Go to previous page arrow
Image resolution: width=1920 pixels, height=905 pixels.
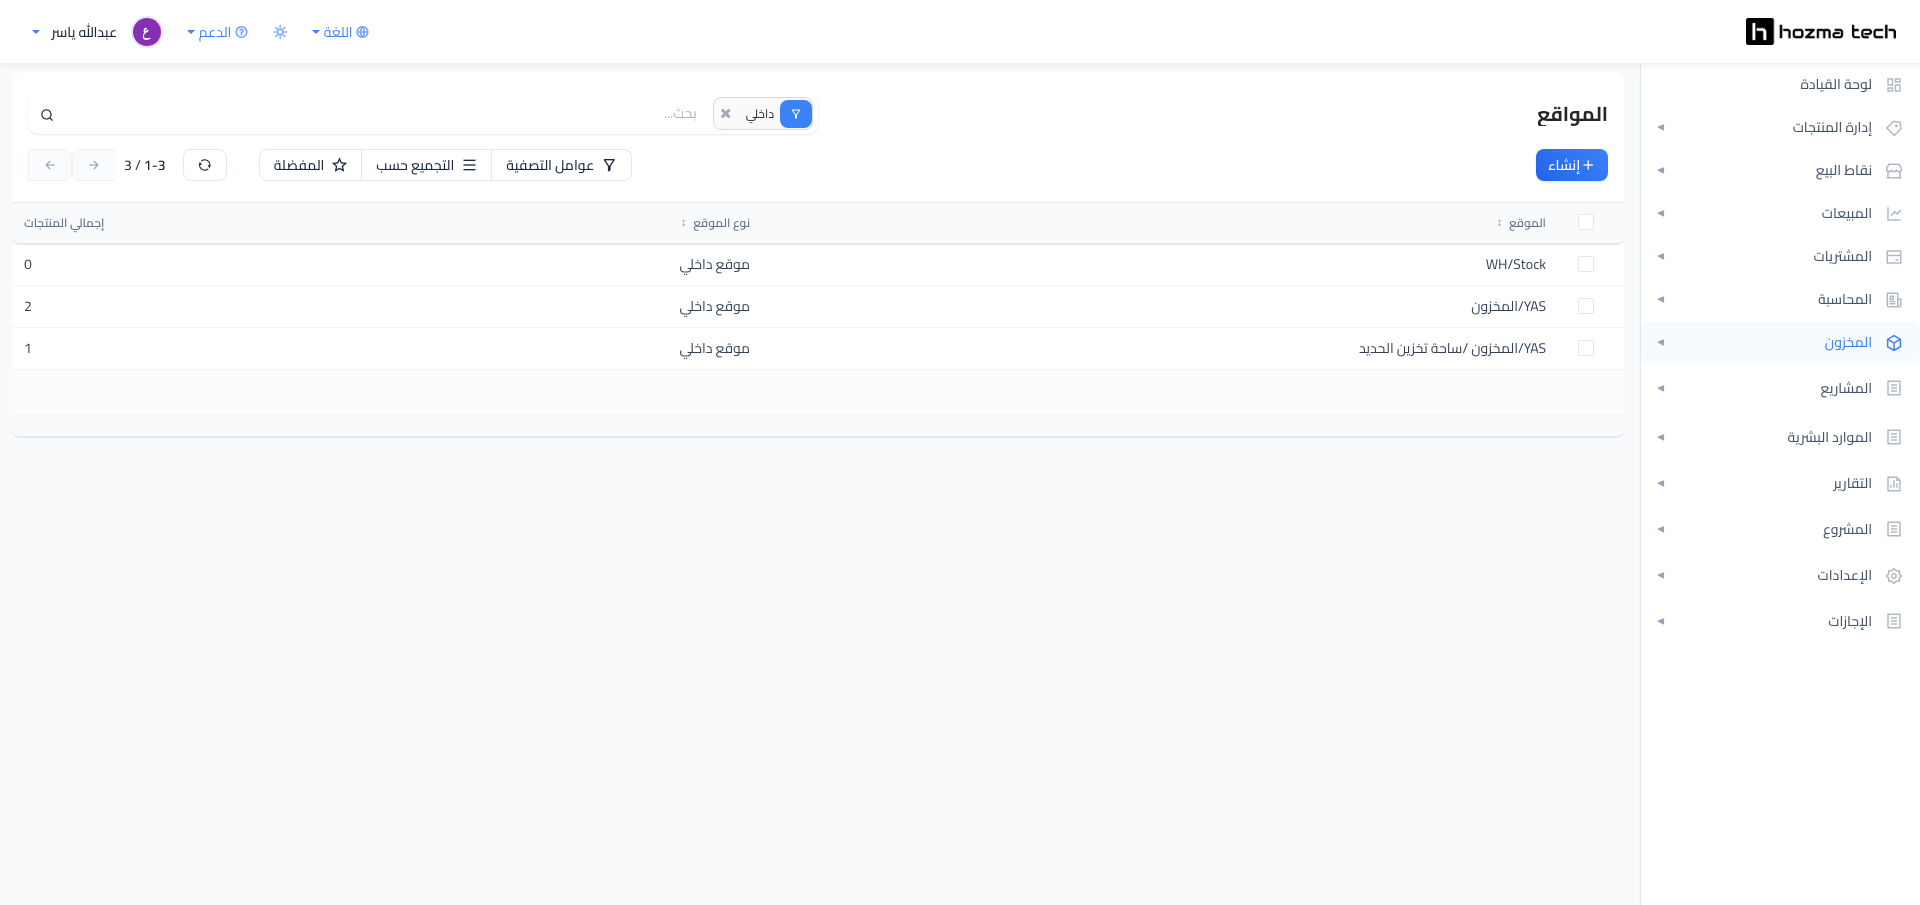click(50, 165)
